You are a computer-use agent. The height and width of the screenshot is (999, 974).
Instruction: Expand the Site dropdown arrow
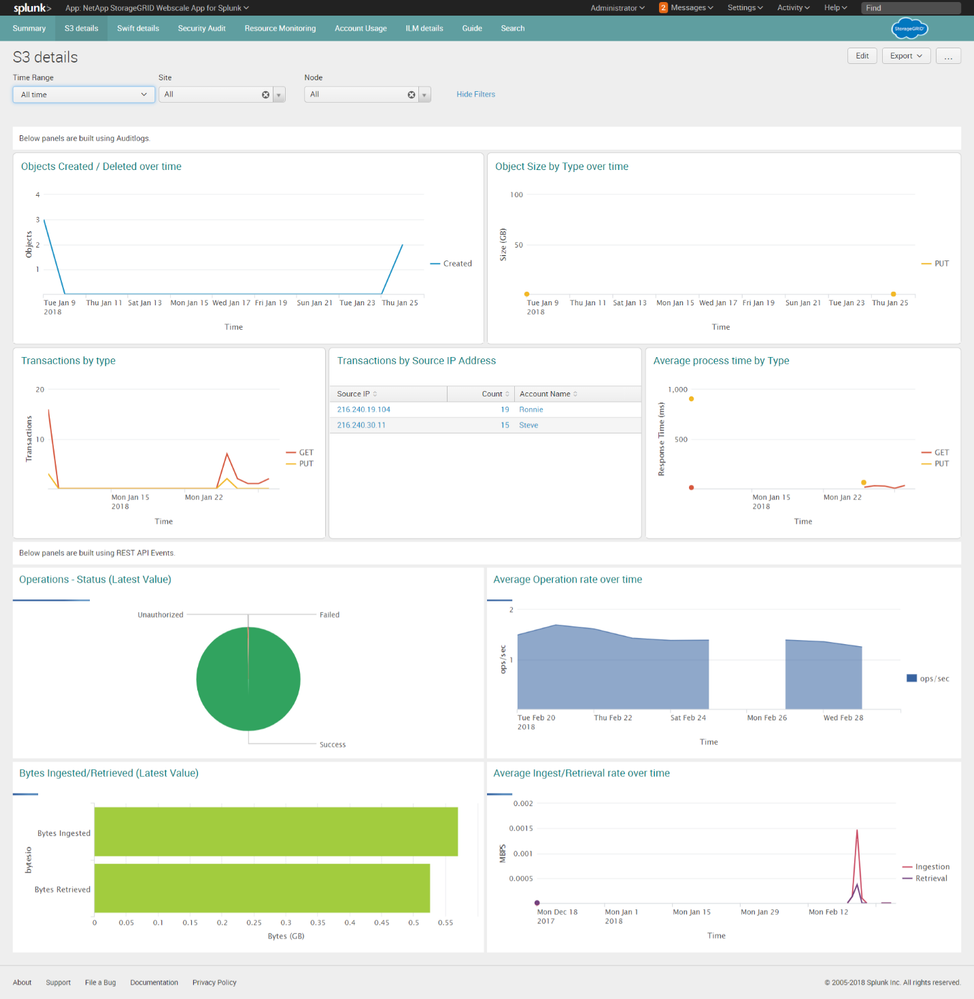(279, 95)
